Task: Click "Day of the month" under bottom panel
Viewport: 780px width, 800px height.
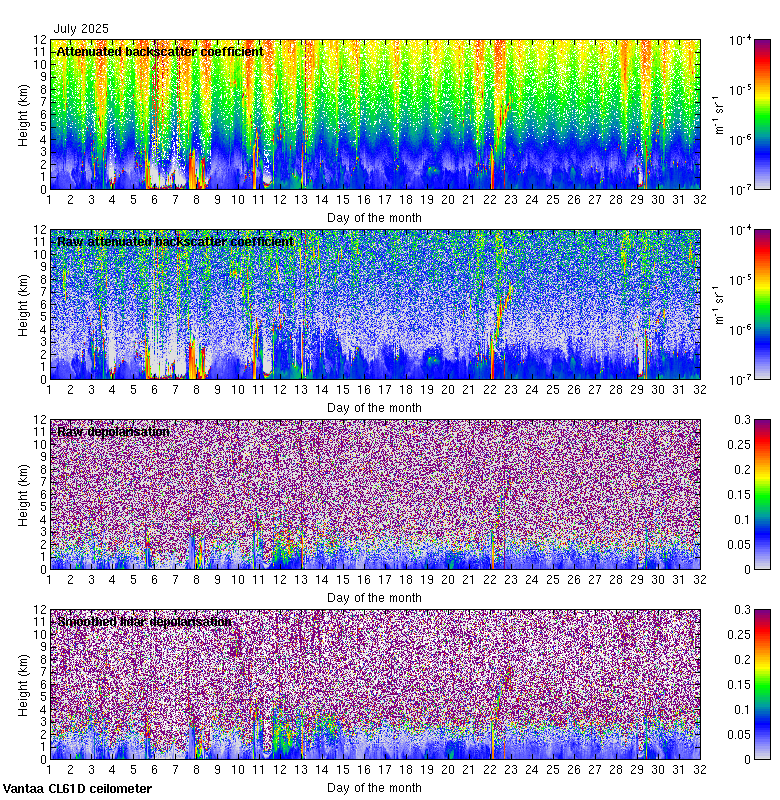Action: pyautogui.click(x=374, y=787)
